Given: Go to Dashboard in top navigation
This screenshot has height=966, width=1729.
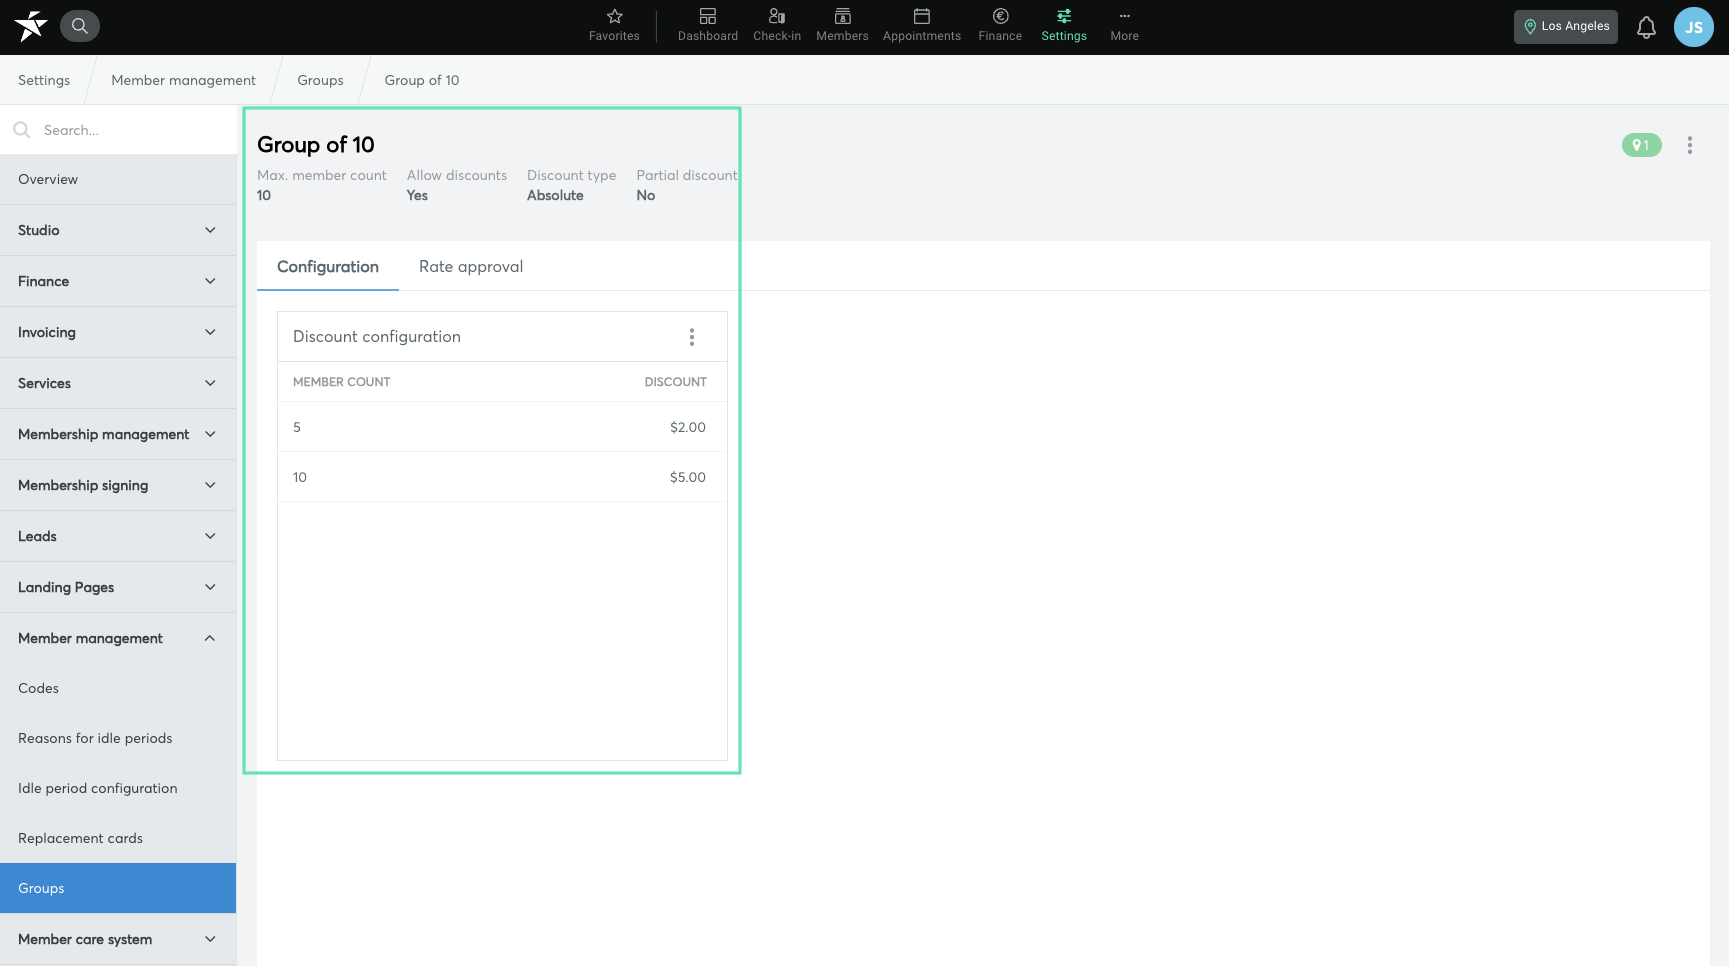Looking at the screenshot, I should [708, 26].
